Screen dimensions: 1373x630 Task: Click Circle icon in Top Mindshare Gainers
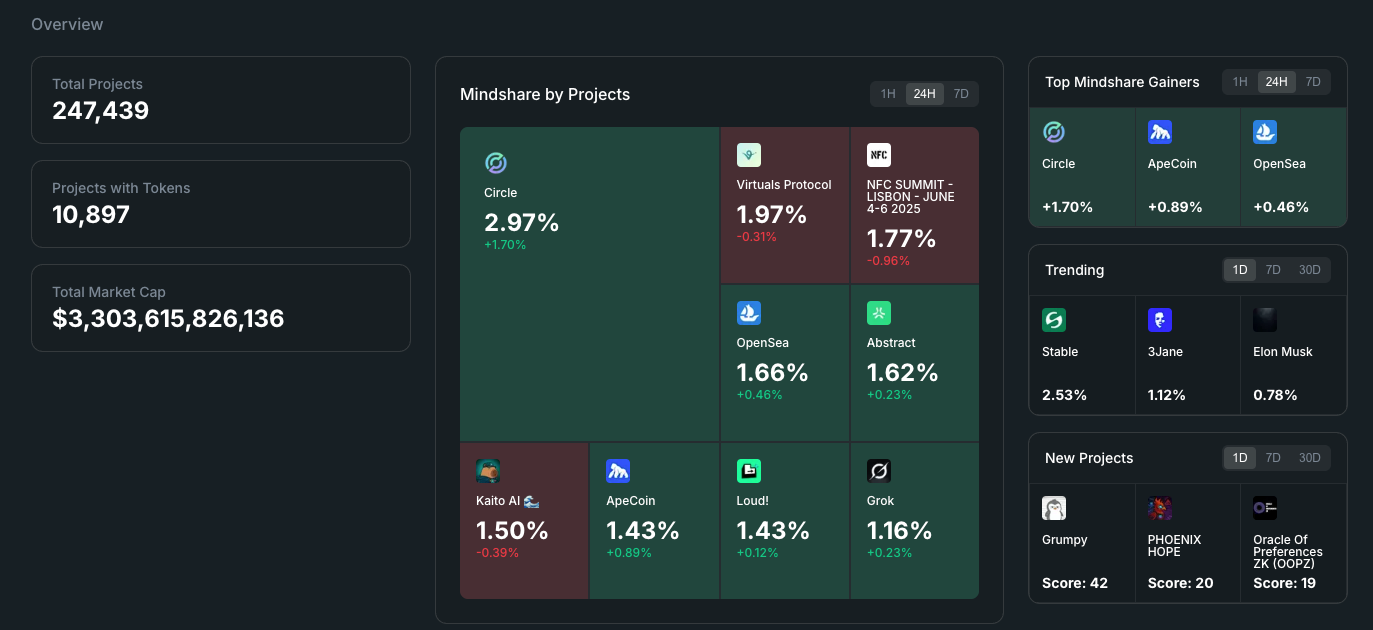1054,132
